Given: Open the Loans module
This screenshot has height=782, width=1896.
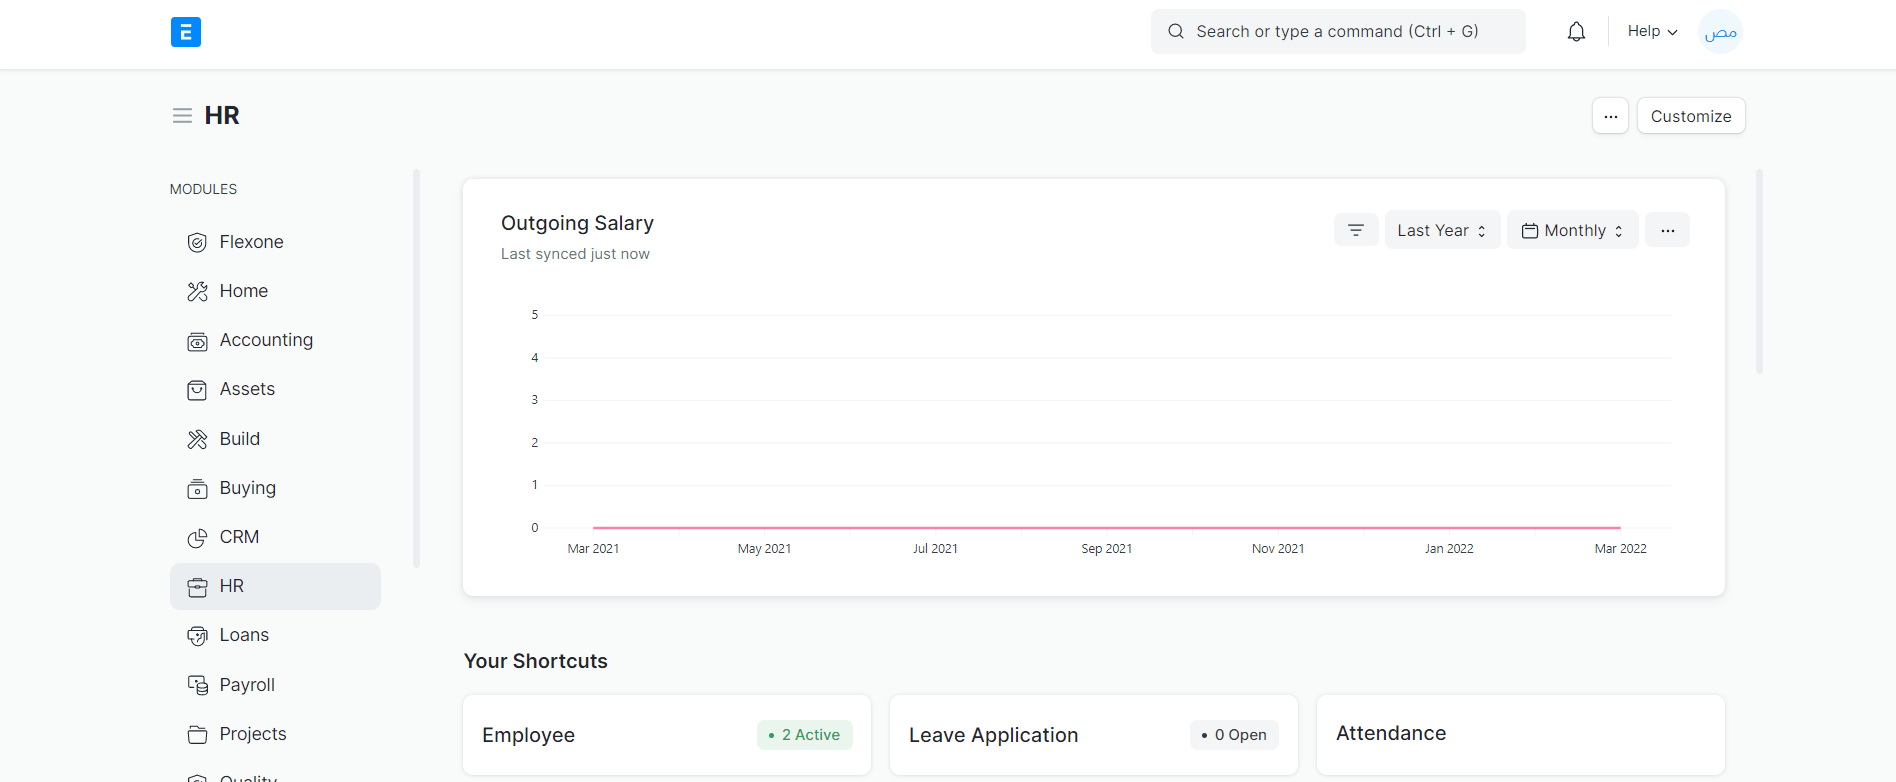Looking at the screenshot, I should [x=244, y=635].
